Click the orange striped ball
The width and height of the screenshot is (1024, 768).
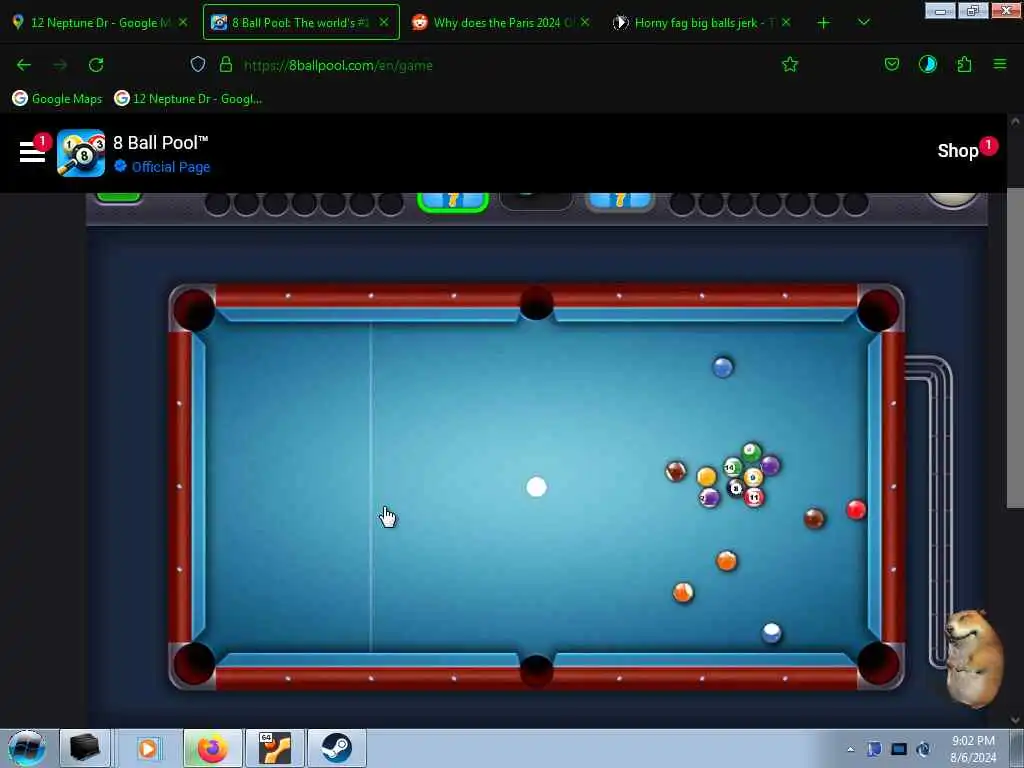(683, 592)
